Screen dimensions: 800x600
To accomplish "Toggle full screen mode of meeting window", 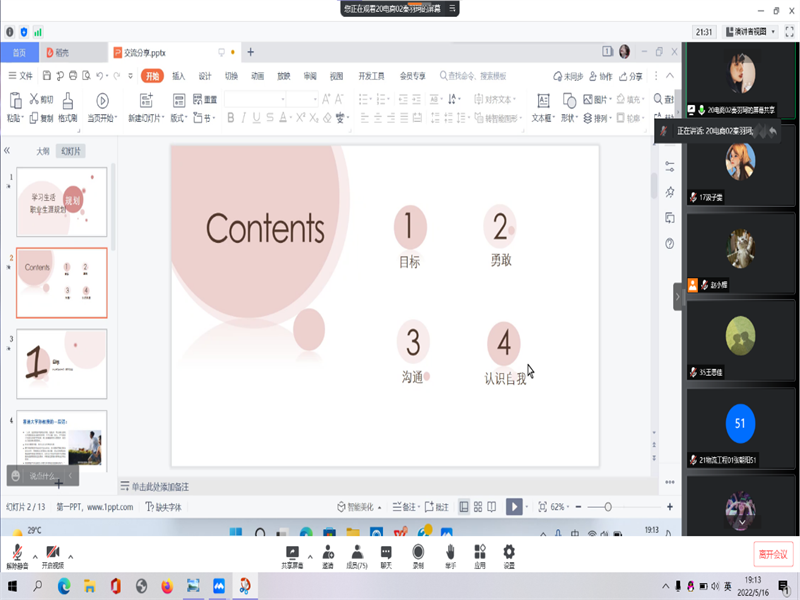I will pyautogui.click(x=788, y=32).
